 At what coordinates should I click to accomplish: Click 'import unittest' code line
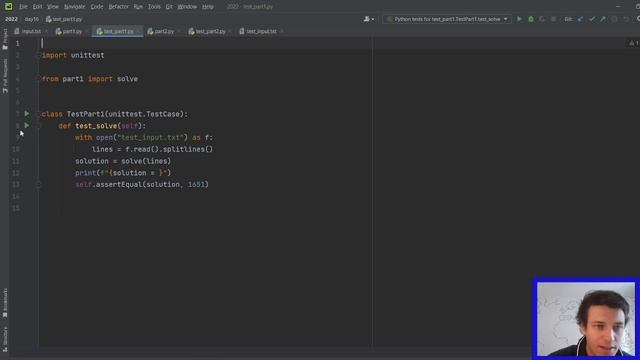click(x=73, y=55)
